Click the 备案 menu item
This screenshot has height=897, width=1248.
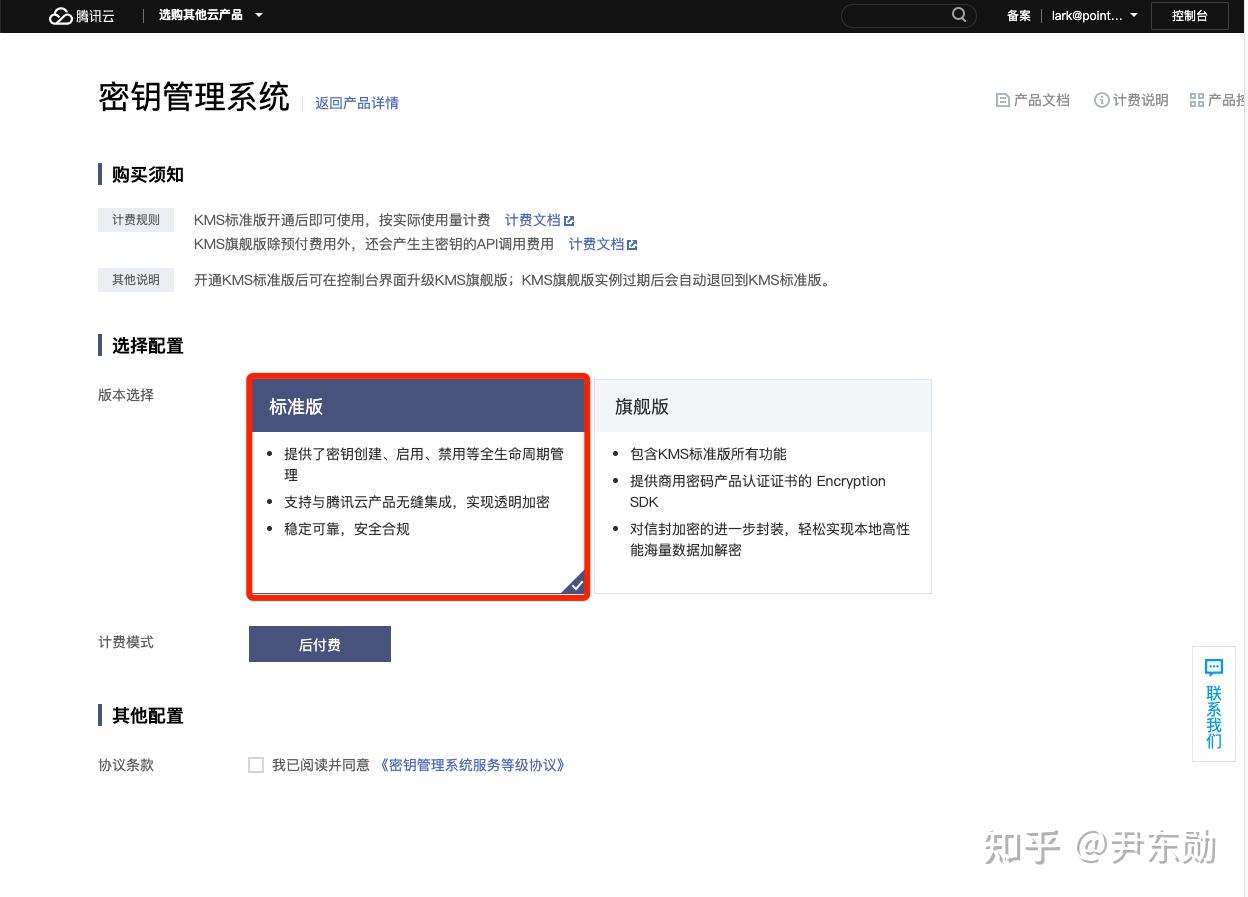pos(1018,15)
